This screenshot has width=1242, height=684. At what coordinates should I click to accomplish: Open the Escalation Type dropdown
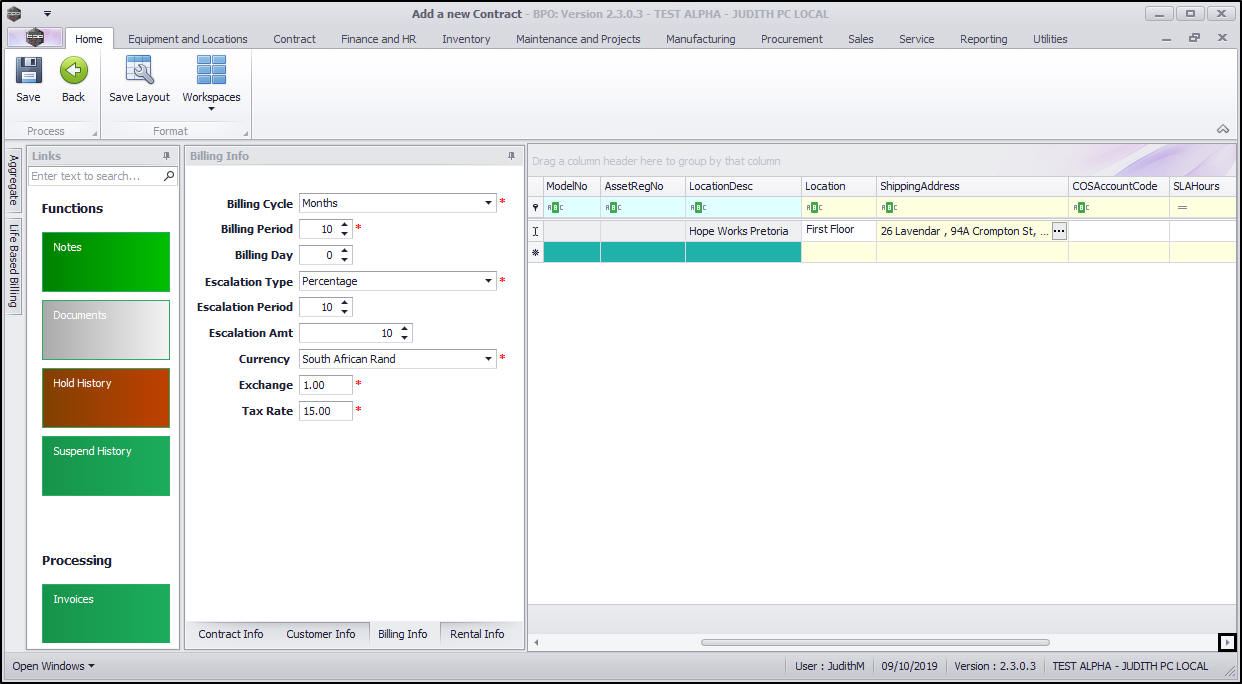pos(489,281)
